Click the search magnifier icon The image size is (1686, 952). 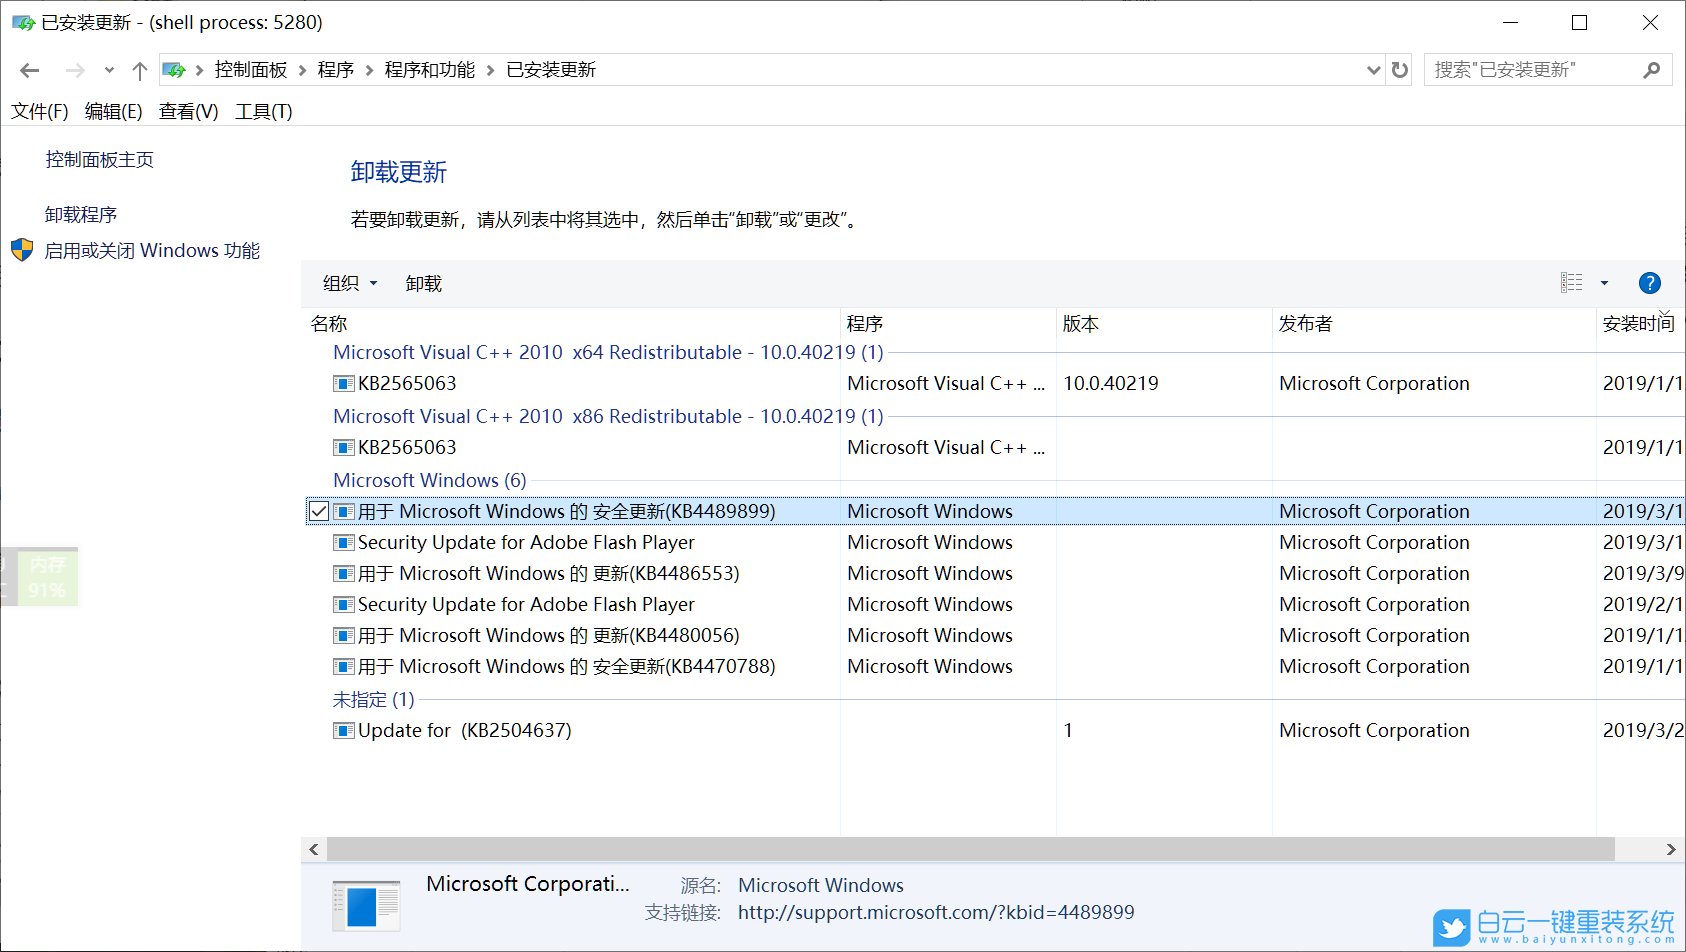click(1652, 70)
